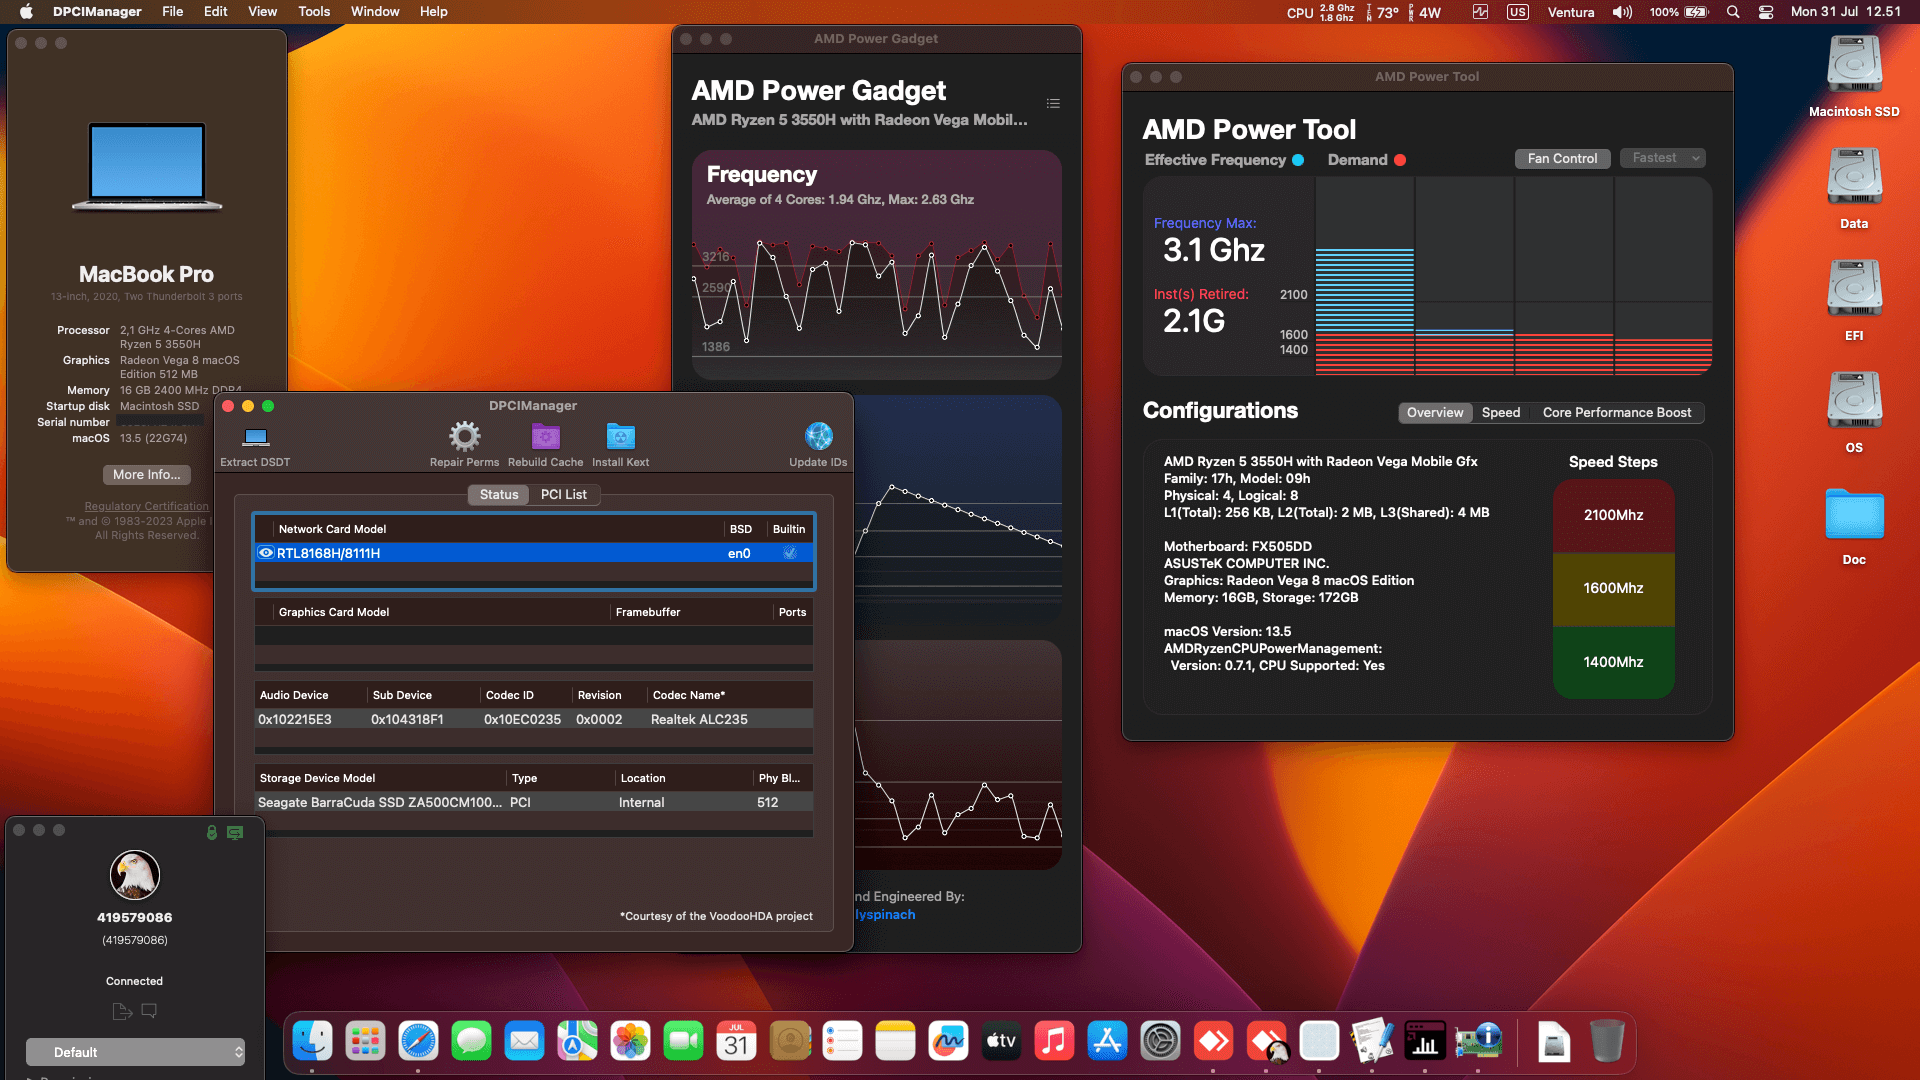Open the Tools menu in menu bar
The height and width of the screenshot is (1080, 1920).
[x=314, y=12]
